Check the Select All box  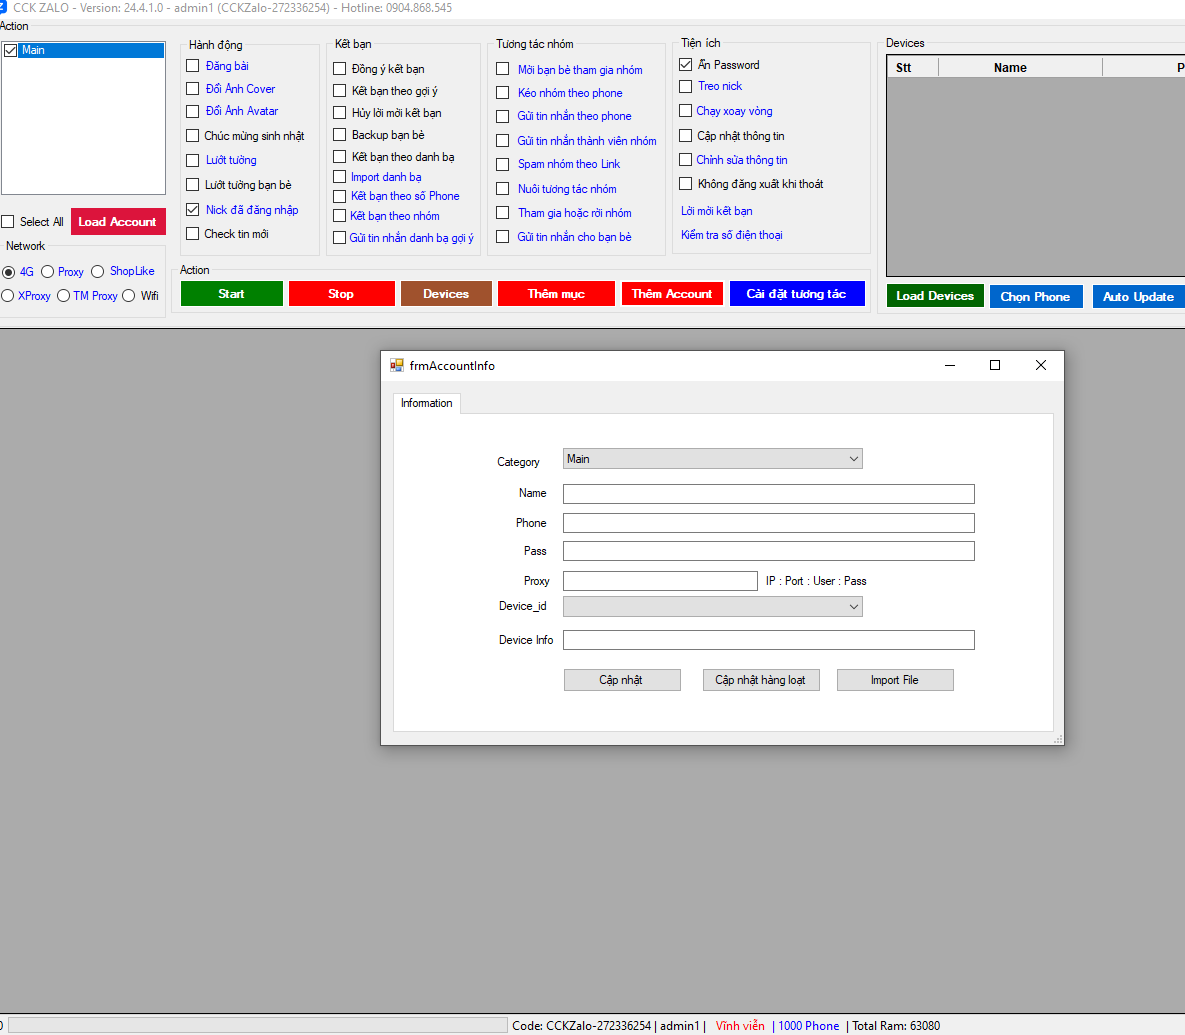point(8,221)
